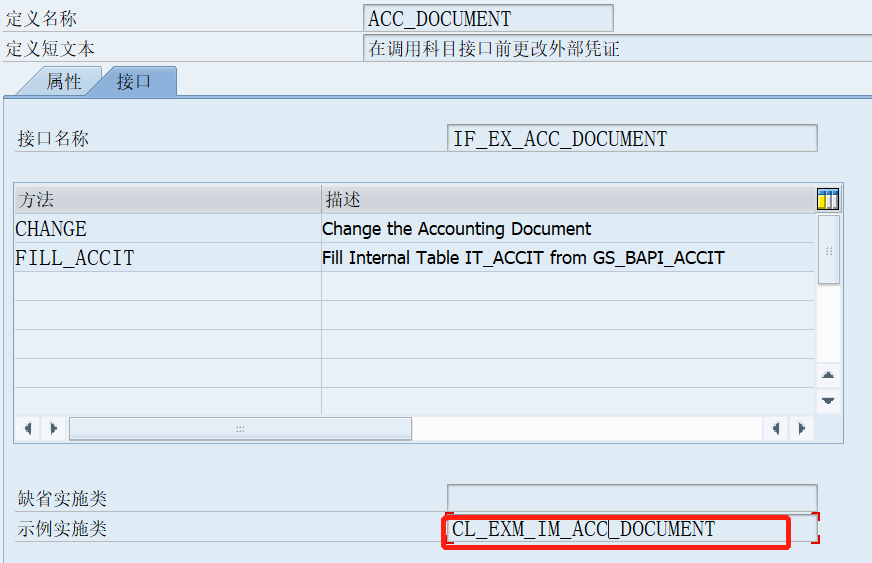The width and height of the screenshot is (872, 563).
Task: Click the table's page-down arrow
Action: (x=828, y=401)
